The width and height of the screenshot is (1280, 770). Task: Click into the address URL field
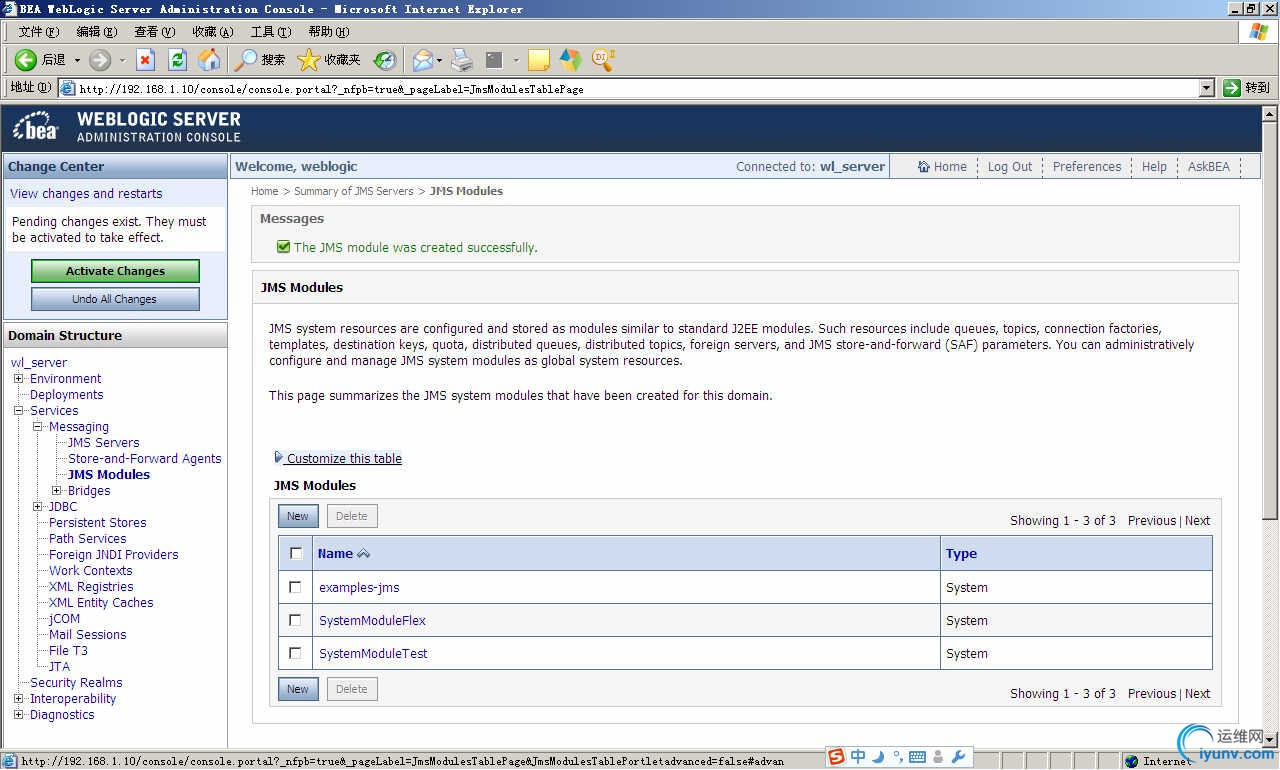pos(638,88)
